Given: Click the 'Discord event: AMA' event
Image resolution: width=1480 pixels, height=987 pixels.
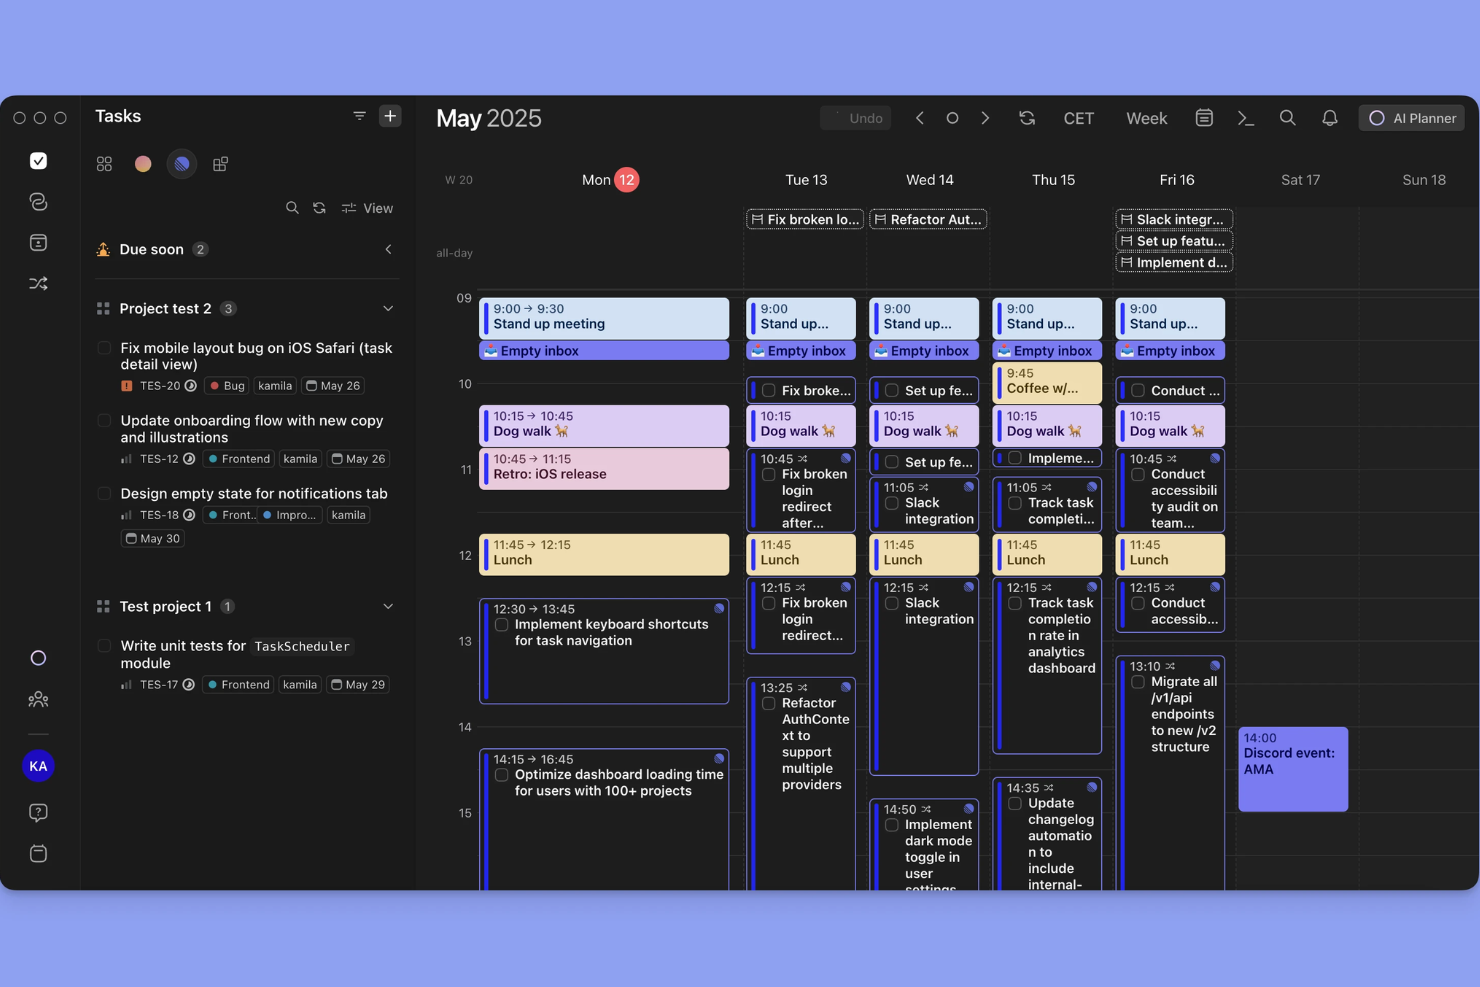Looking at the screenshot, I should [1292, 768].
